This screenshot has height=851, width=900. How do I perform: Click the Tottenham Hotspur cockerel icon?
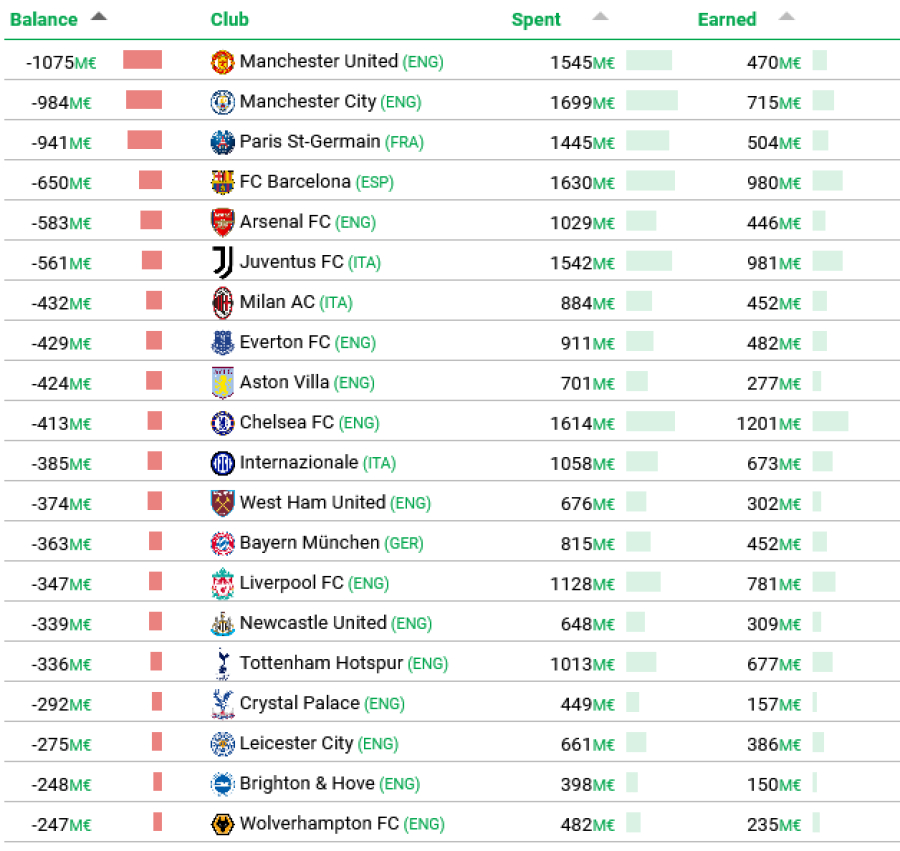[222, 663]
